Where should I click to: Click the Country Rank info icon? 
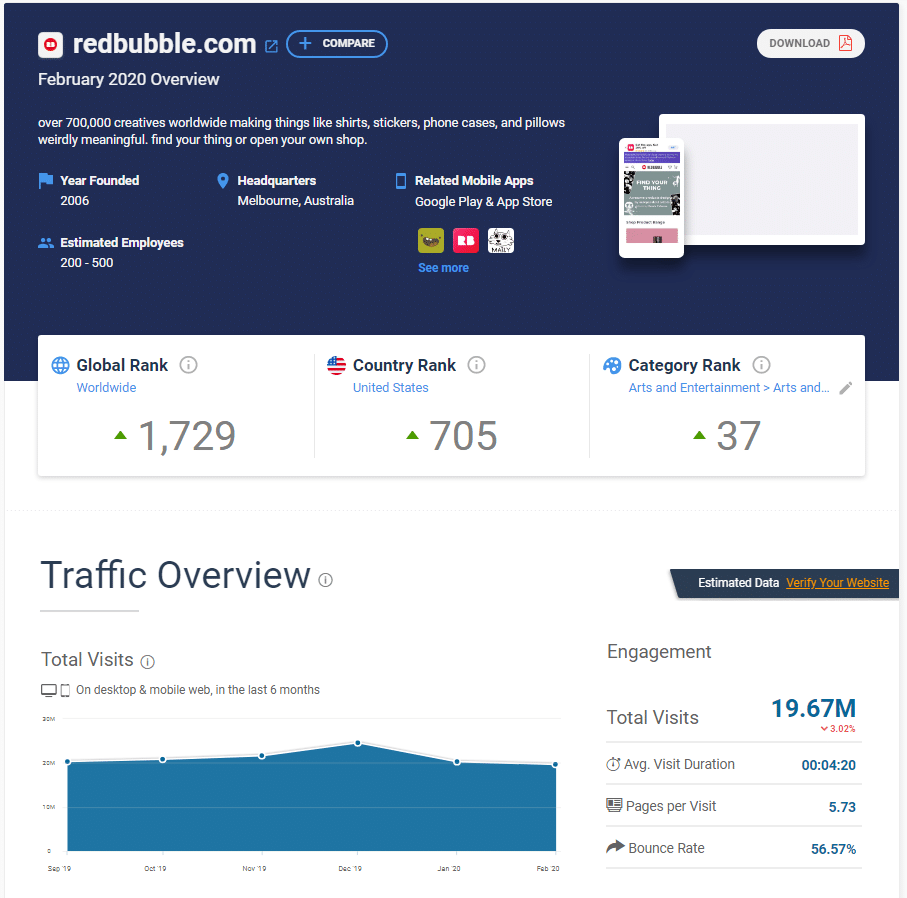coord(476,365)
